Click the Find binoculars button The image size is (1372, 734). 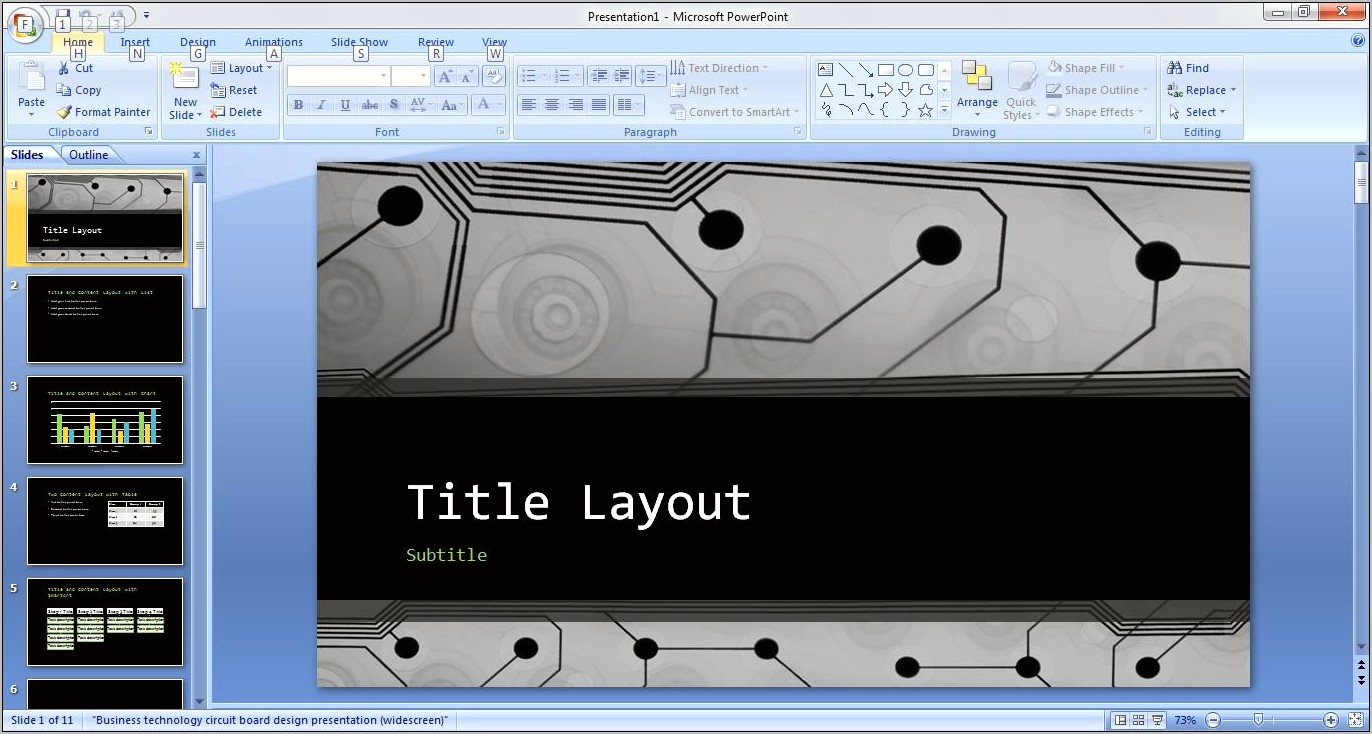(x=1188, y=68)
